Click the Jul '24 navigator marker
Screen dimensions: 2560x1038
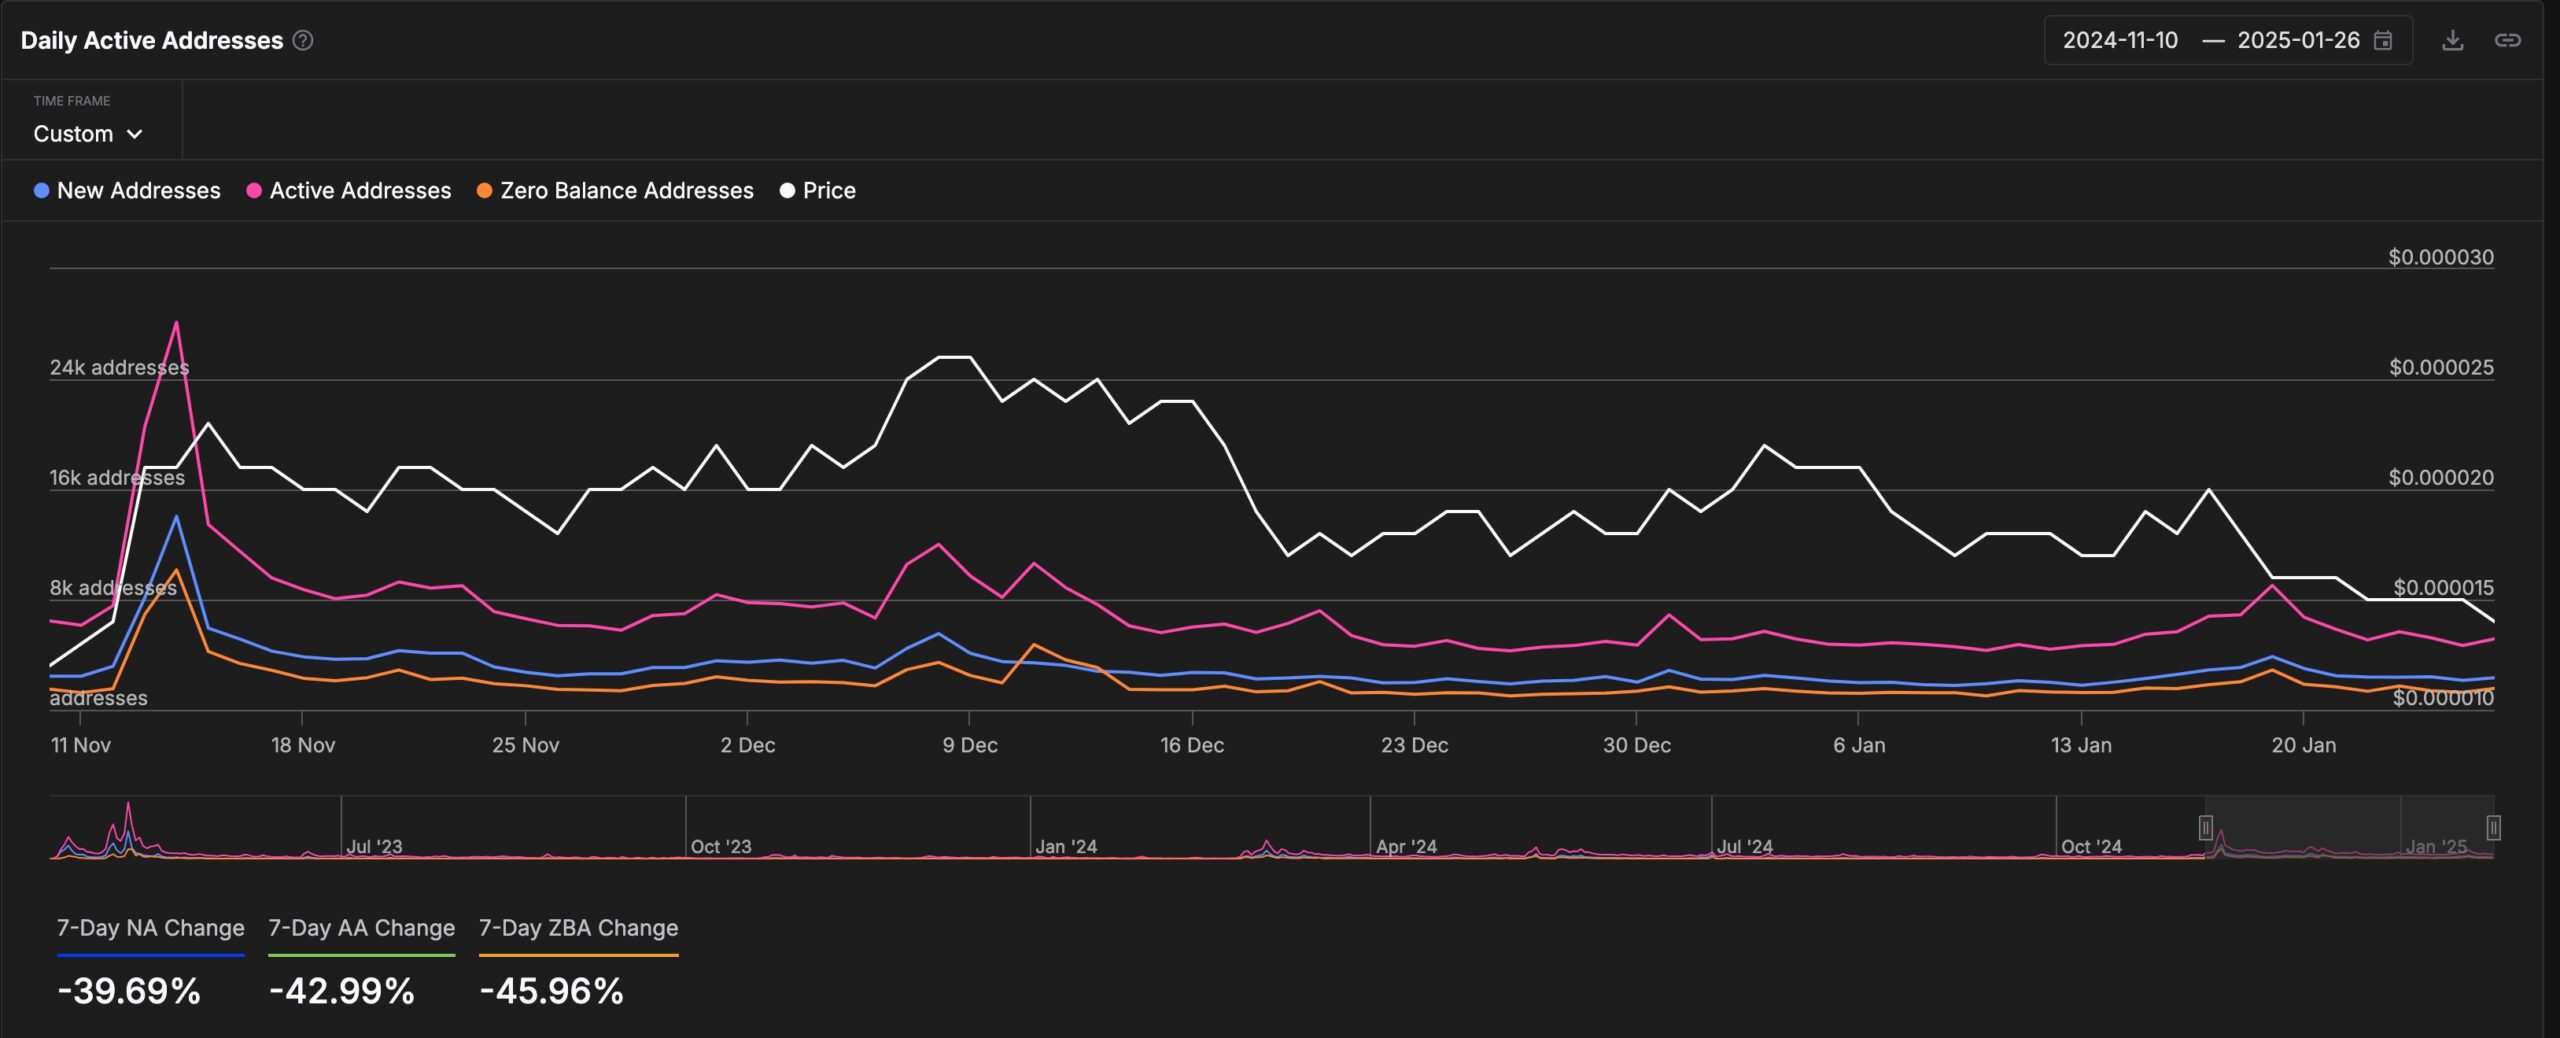tap(1745, 846)
